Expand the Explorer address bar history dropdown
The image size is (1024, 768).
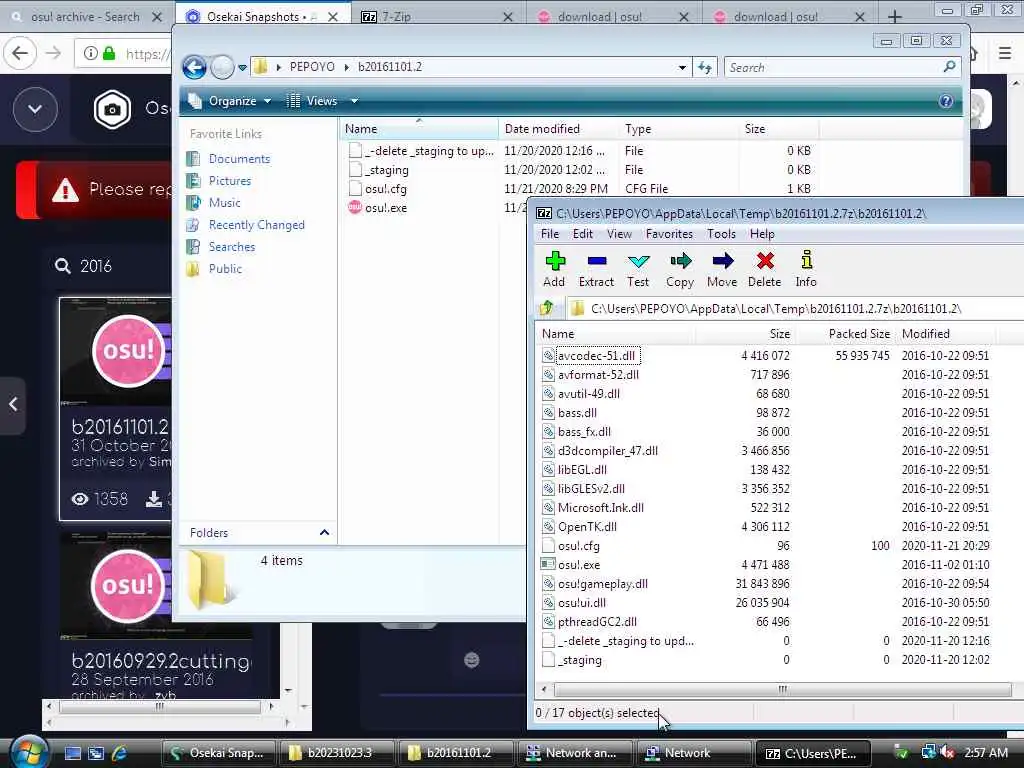(x=682, y=67)
